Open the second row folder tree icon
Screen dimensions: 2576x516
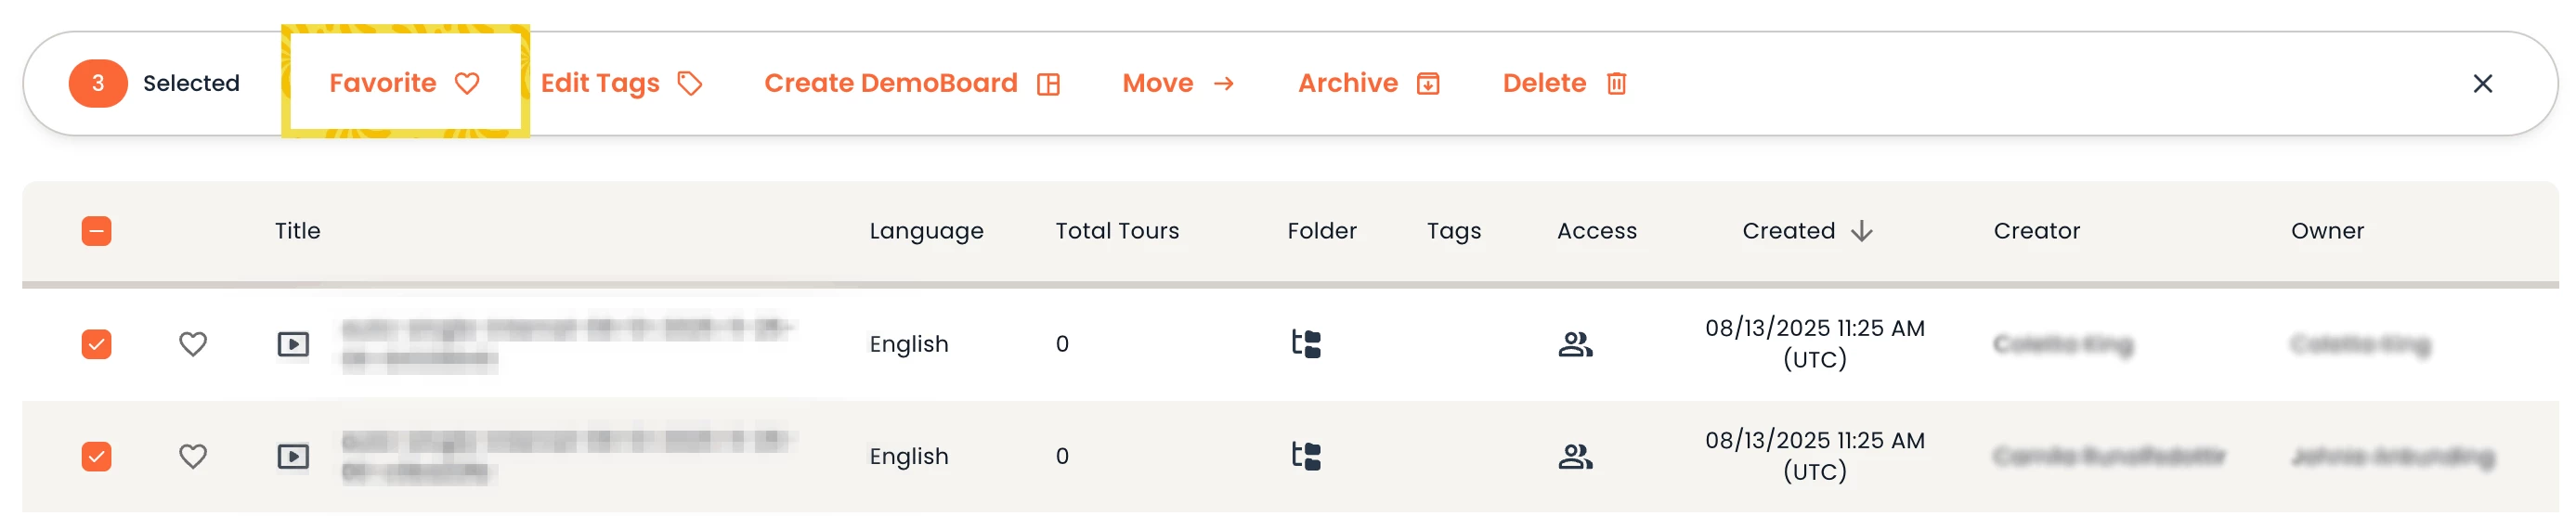click(x=1306, y=456)
